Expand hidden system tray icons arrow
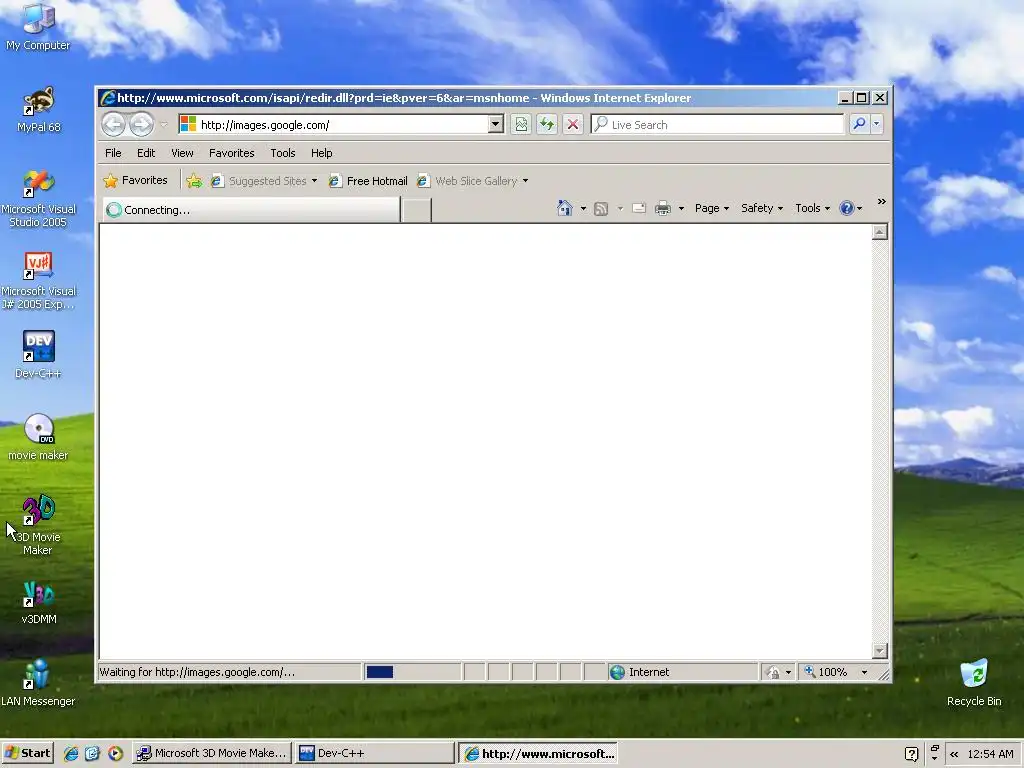Screen dimensions: 1024x768 (x=954, y=754)
